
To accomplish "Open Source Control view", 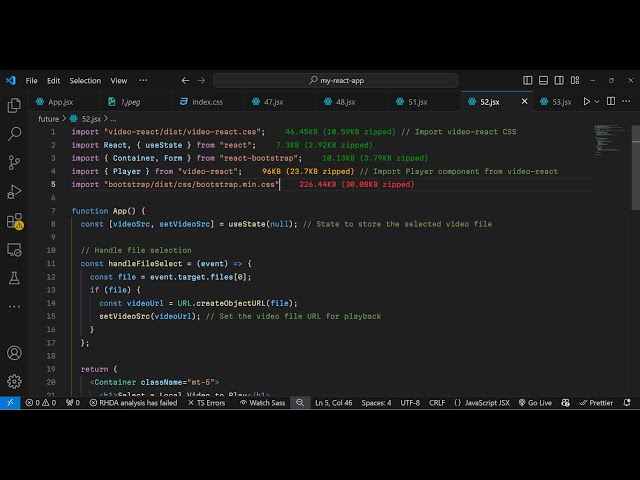I will pyautogui.click(x=14, y=163).
